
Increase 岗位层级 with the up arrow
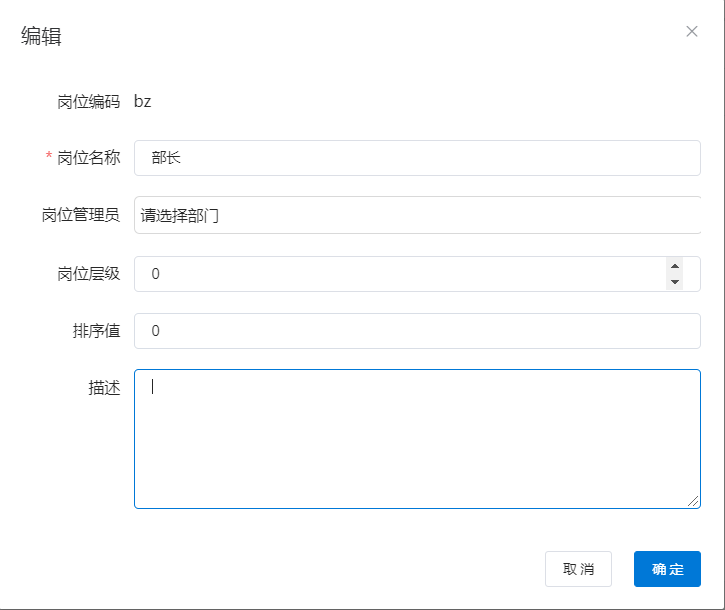(x=675, y=266)
